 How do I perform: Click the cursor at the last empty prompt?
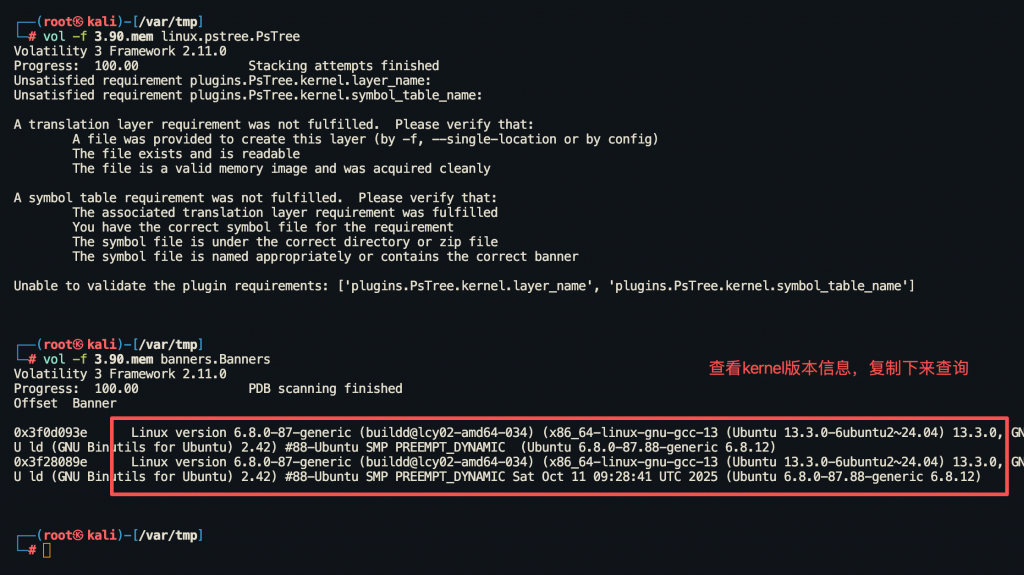point(46,550)
